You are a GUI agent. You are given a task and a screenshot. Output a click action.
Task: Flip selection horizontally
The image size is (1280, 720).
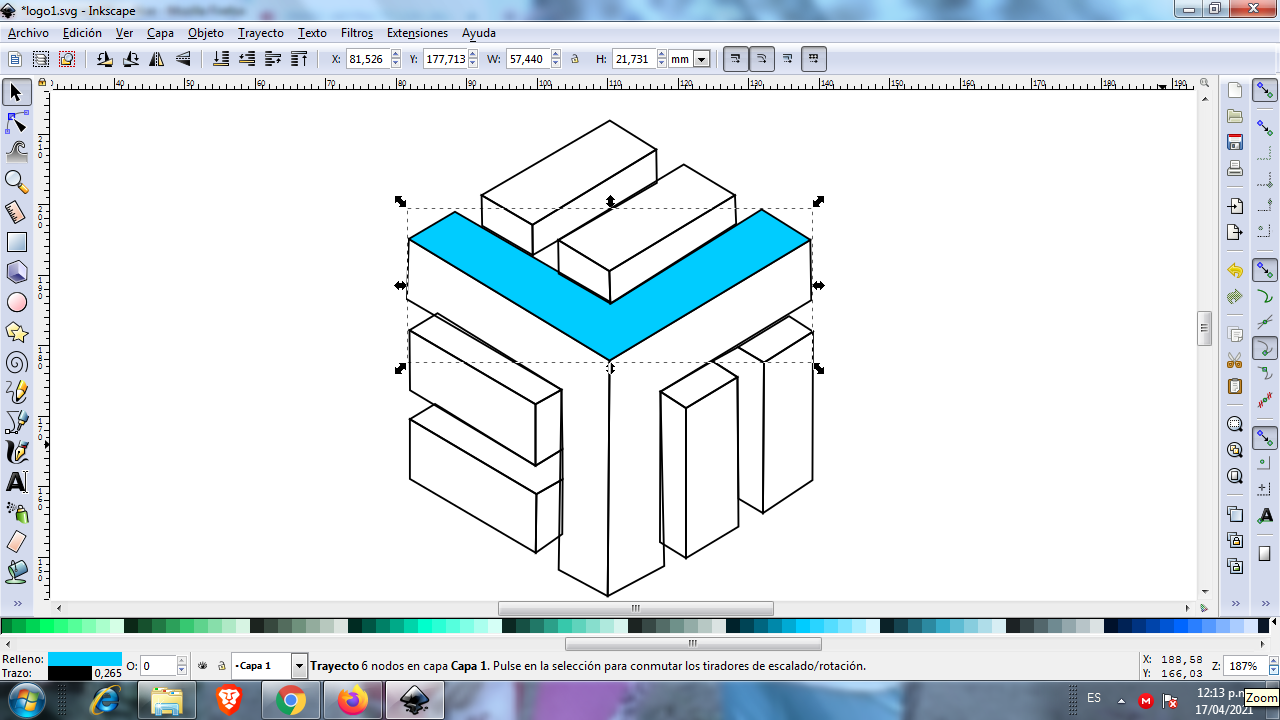click(x=157, y=59)
